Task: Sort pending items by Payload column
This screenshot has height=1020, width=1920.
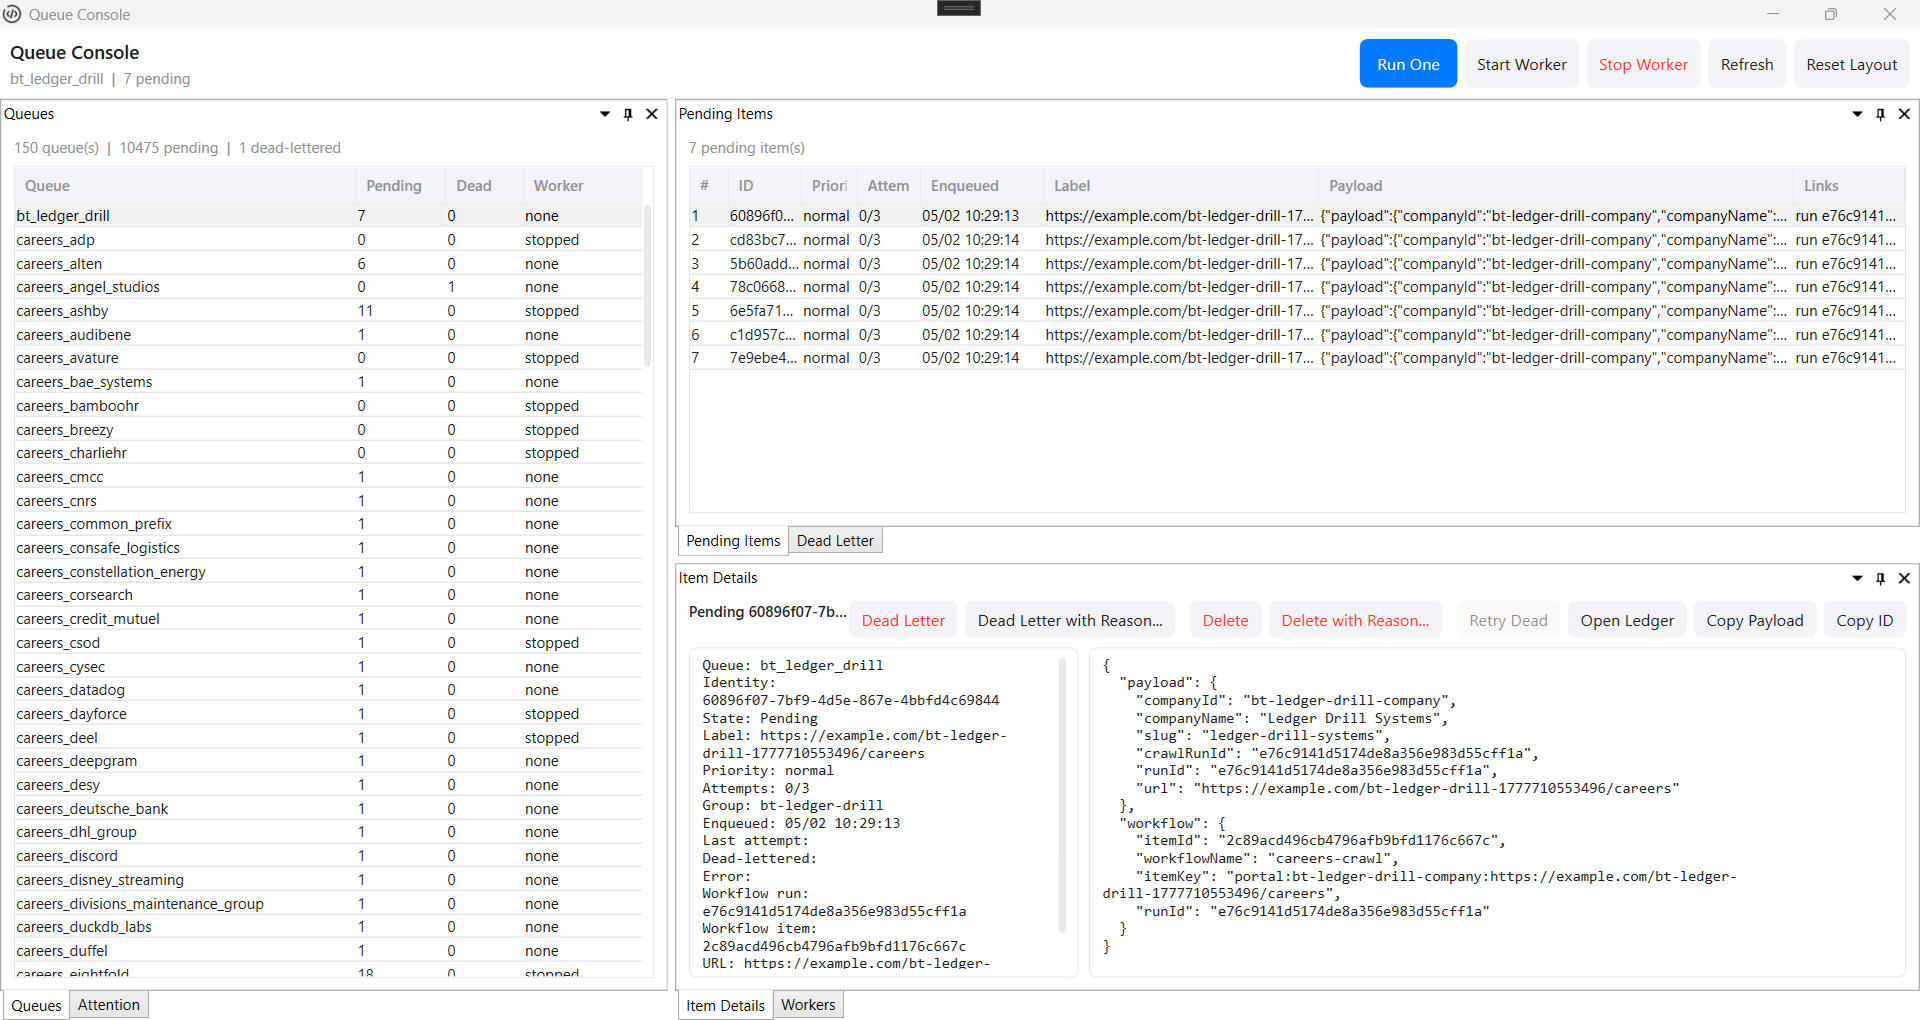Action: tap(1555, 186)
